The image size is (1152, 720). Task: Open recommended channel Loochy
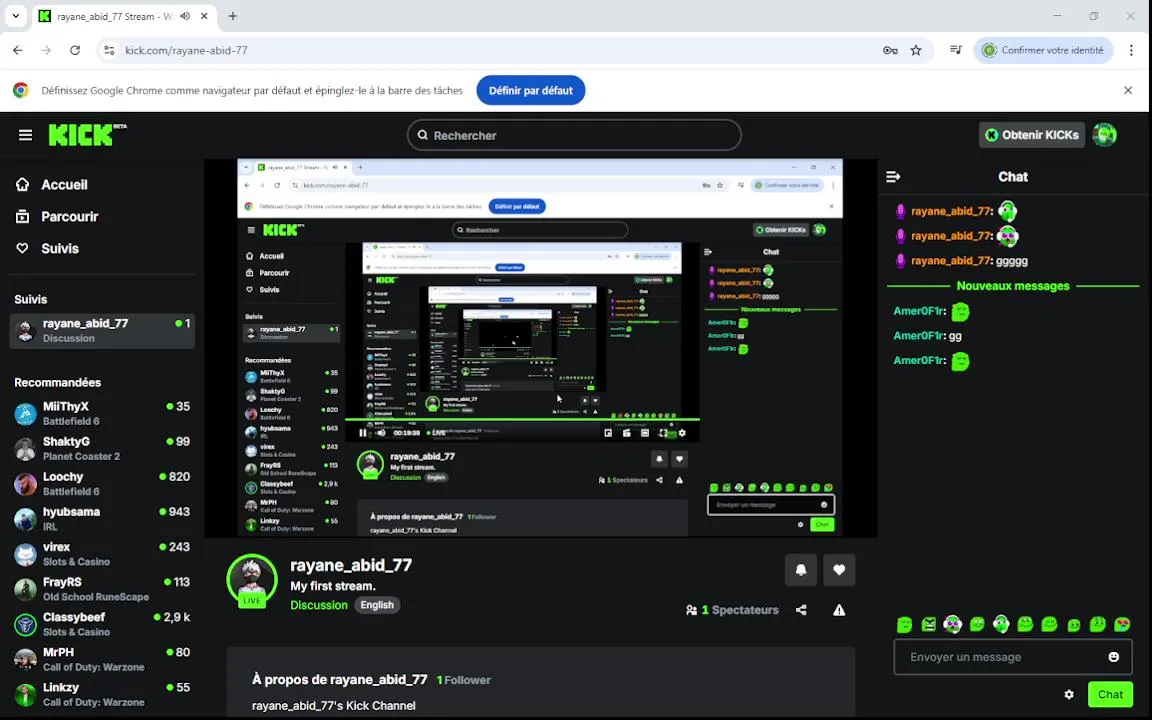pos(102,483)
